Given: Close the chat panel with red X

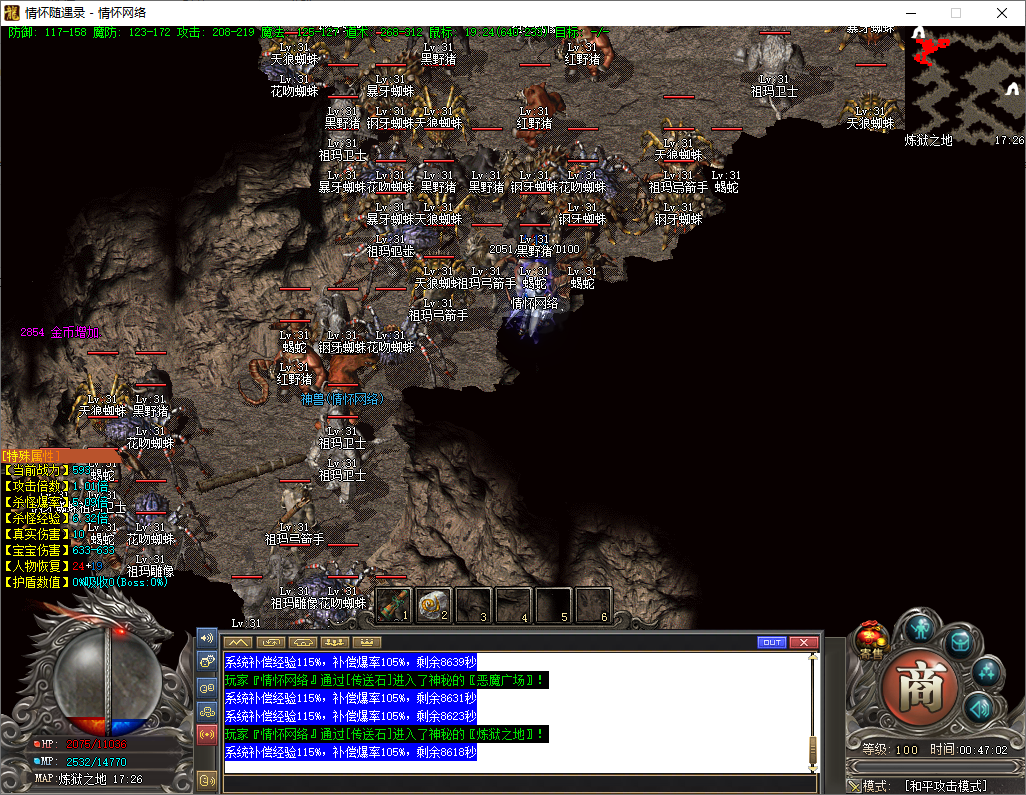Looking at the screenshot, I should tap(804, 643).
